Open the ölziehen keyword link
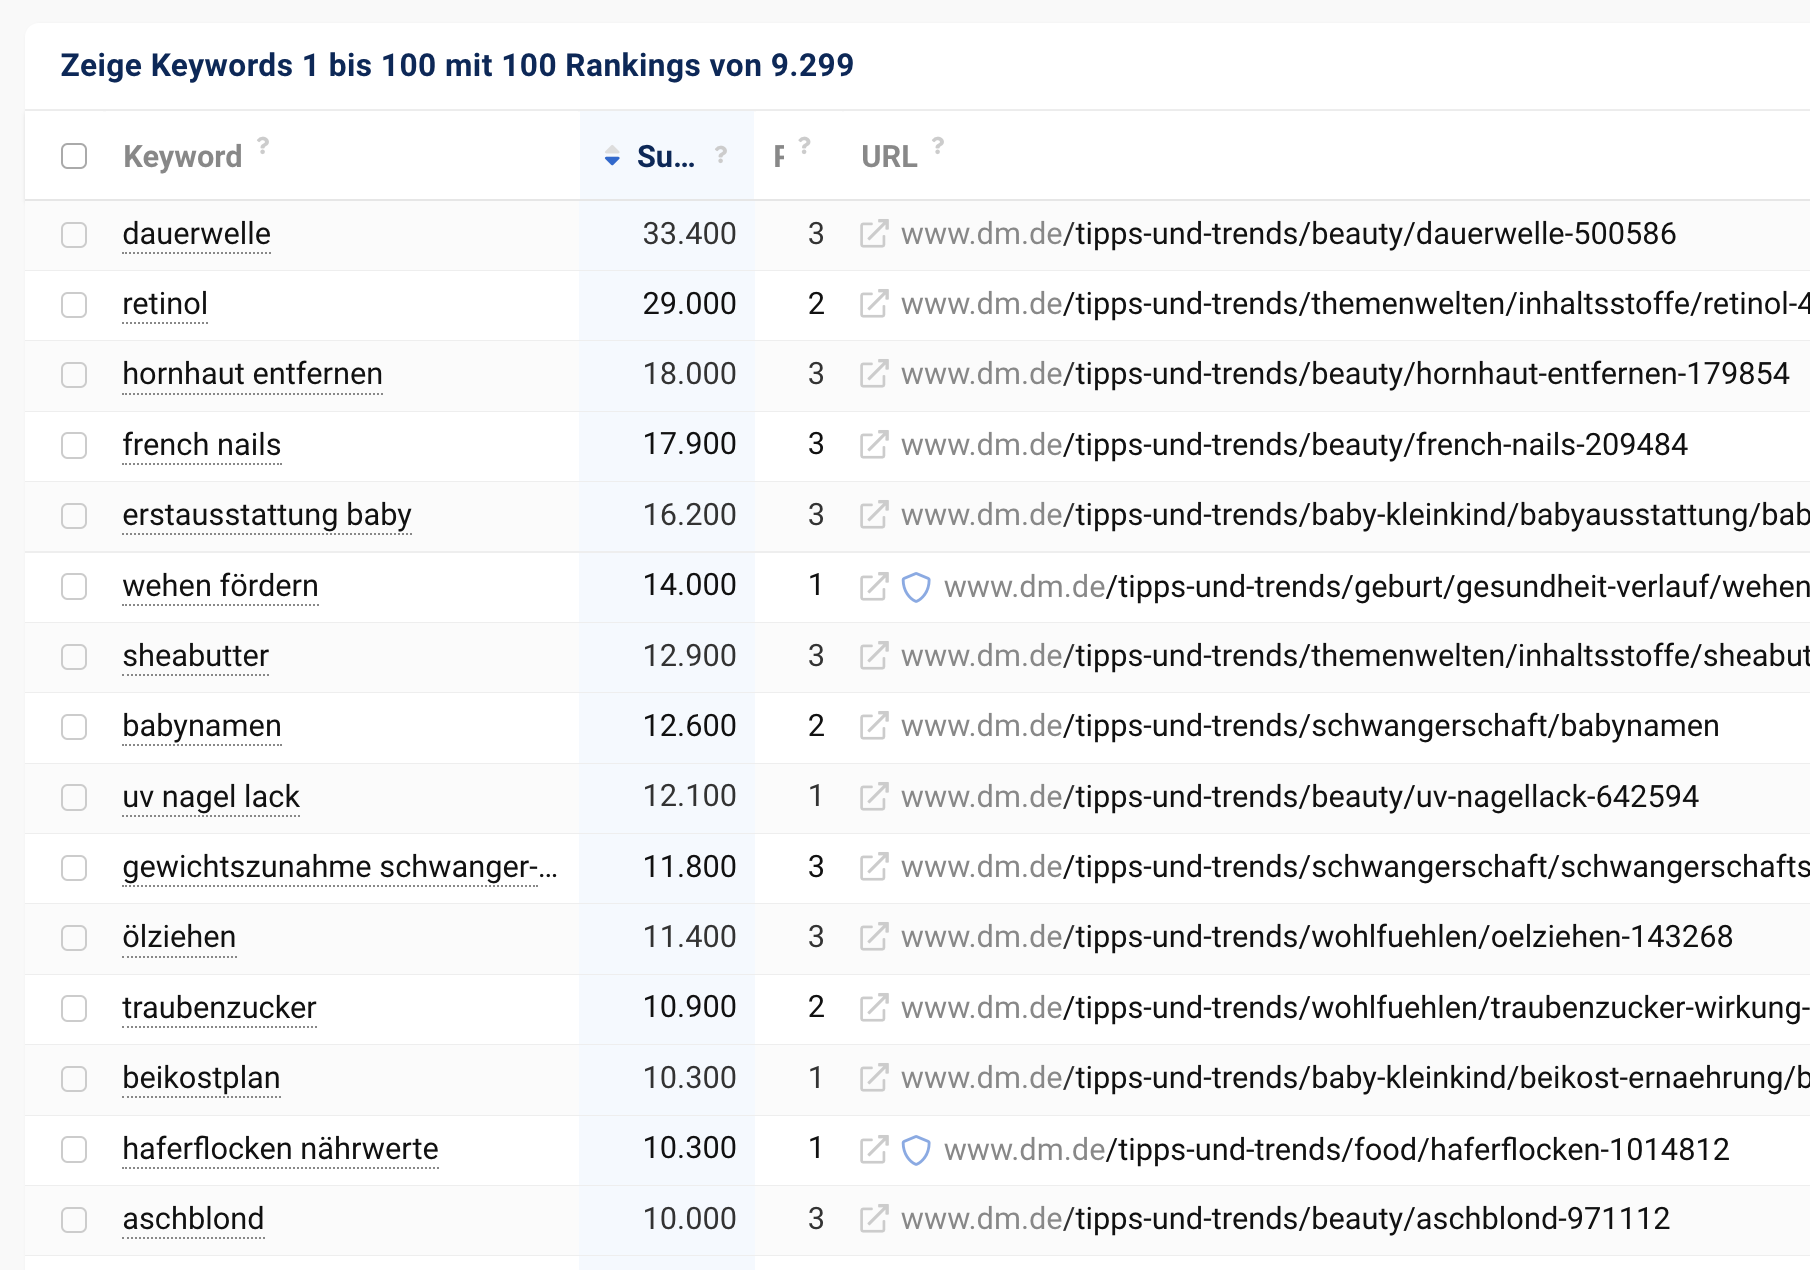The image size is (1810, 1270). pos(179,937)
